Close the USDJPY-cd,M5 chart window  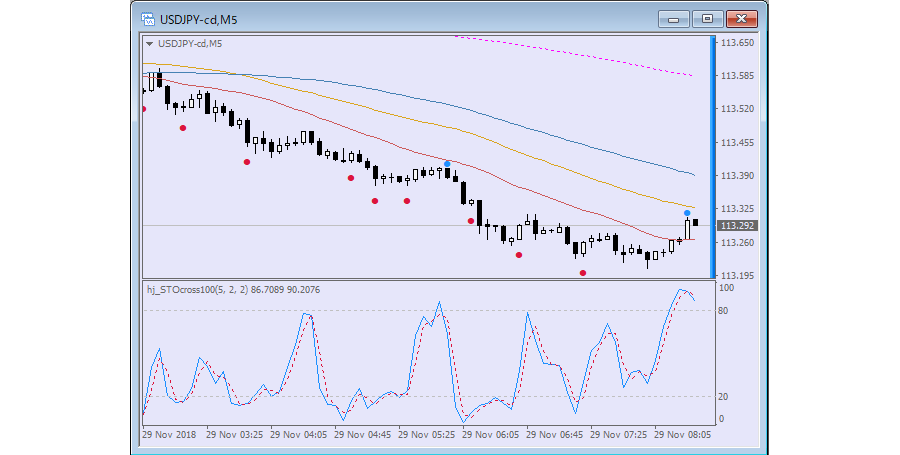(742, 20)
